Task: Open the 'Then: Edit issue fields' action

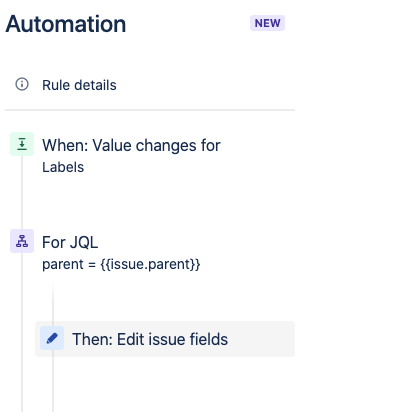Action: 150,339
